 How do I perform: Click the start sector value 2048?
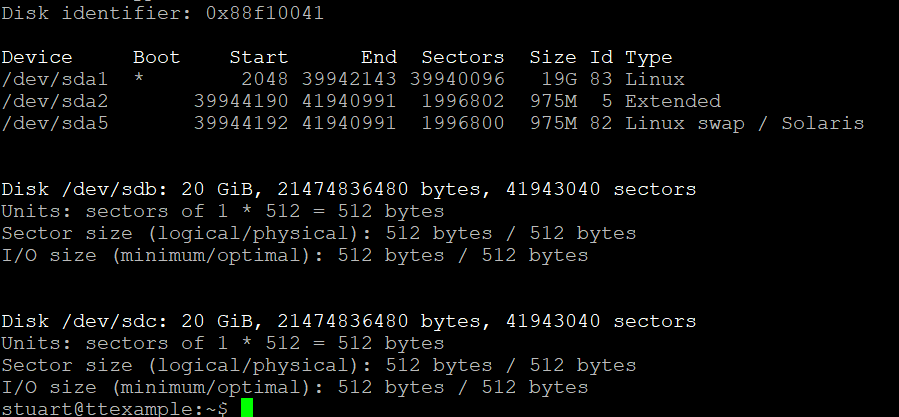tap(264, 79)
